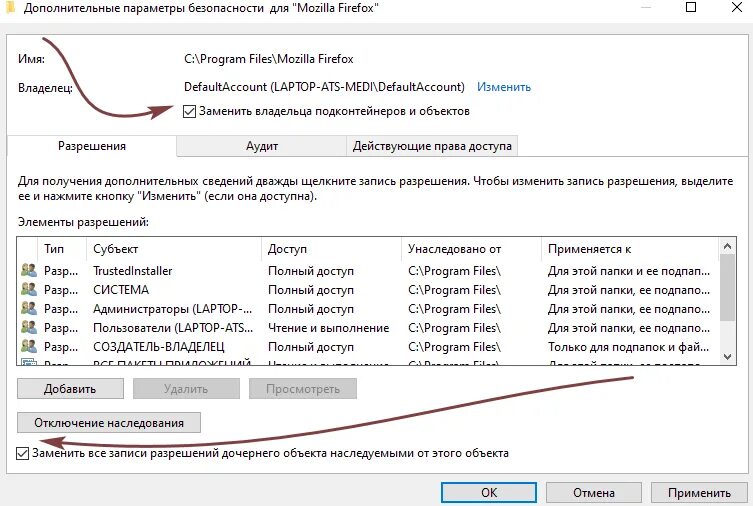Click 'Для этой папки и ее подпап...' cell for TrustedInstaller
753x506 pixels.
tap(628, 271)
